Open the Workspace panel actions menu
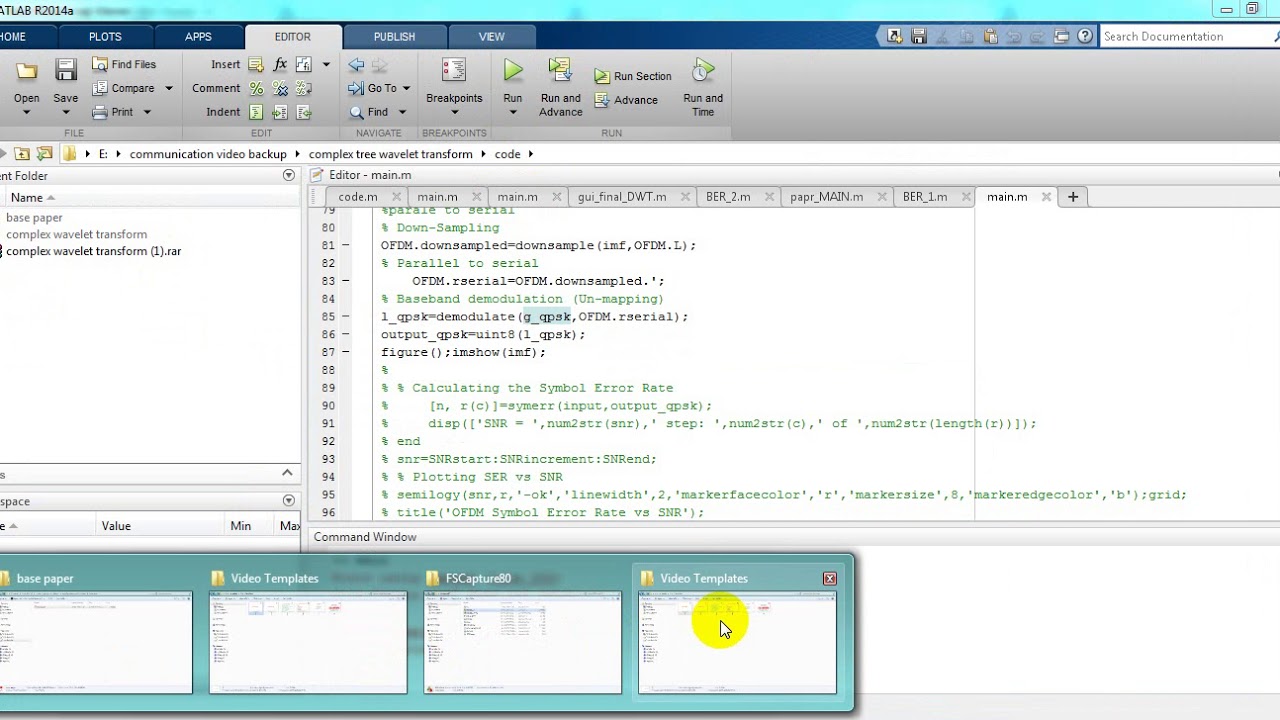The height and width of the screenshot is (720, 1280). point(289,501)
